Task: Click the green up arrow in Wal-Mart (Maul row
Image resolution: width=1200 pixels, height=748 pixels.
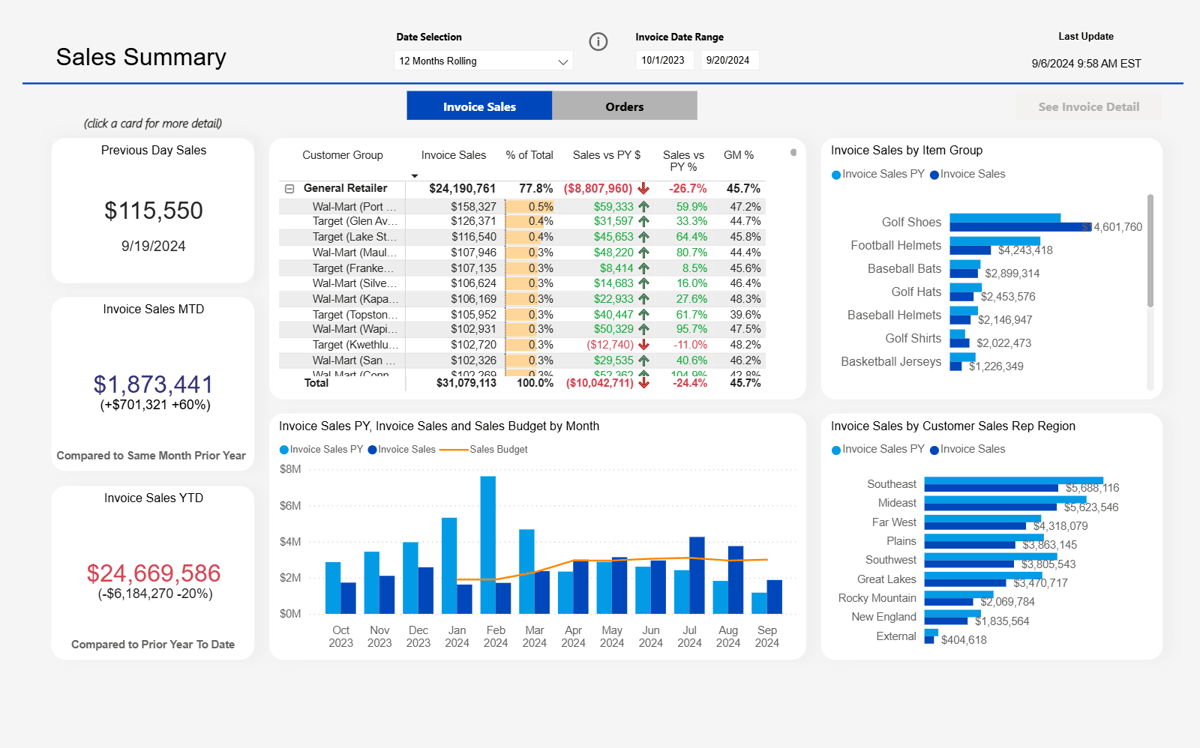Action: coord(643,253)
